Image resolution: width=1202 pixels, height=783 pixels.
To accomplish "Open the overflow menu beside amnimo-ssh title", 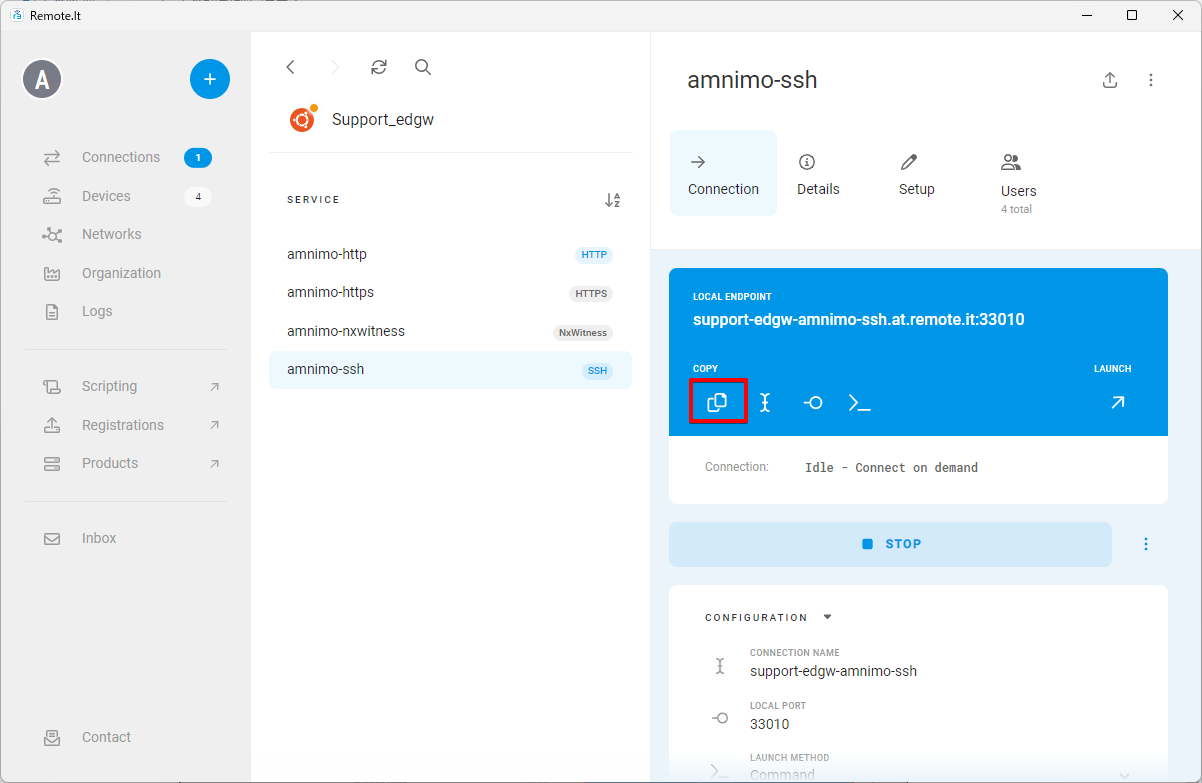I will (x=1151, y=80).
